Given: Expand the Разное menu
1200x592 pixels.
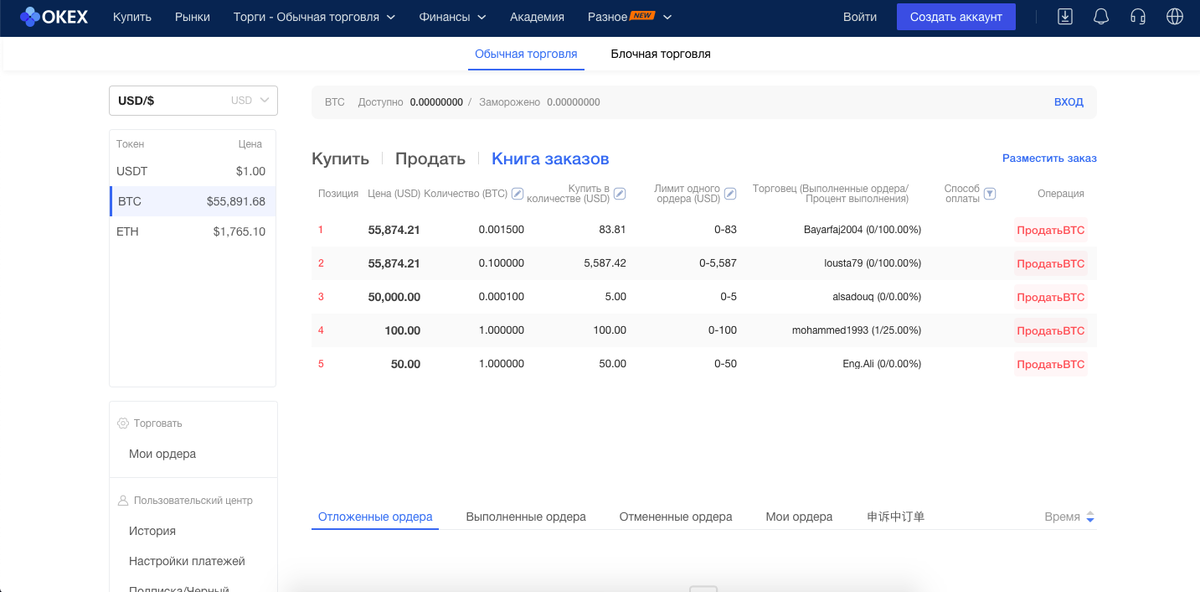Looking at the screenshot, I should [x=629, y=17].
